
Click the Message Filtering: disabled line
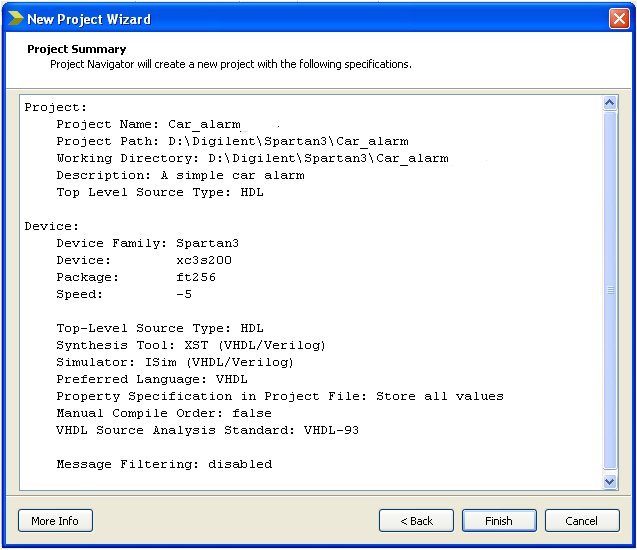pos(164,464)
